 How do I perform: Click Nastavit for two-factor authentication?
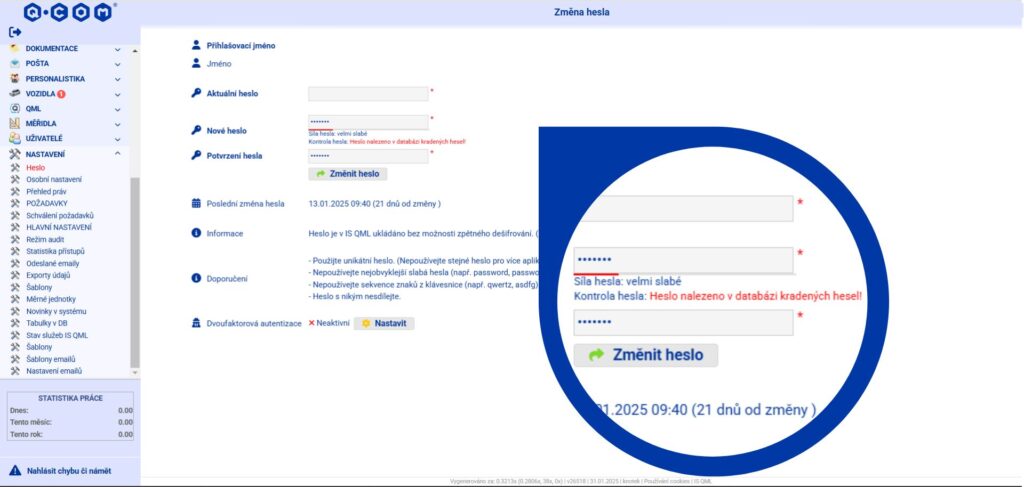[385, 324]
